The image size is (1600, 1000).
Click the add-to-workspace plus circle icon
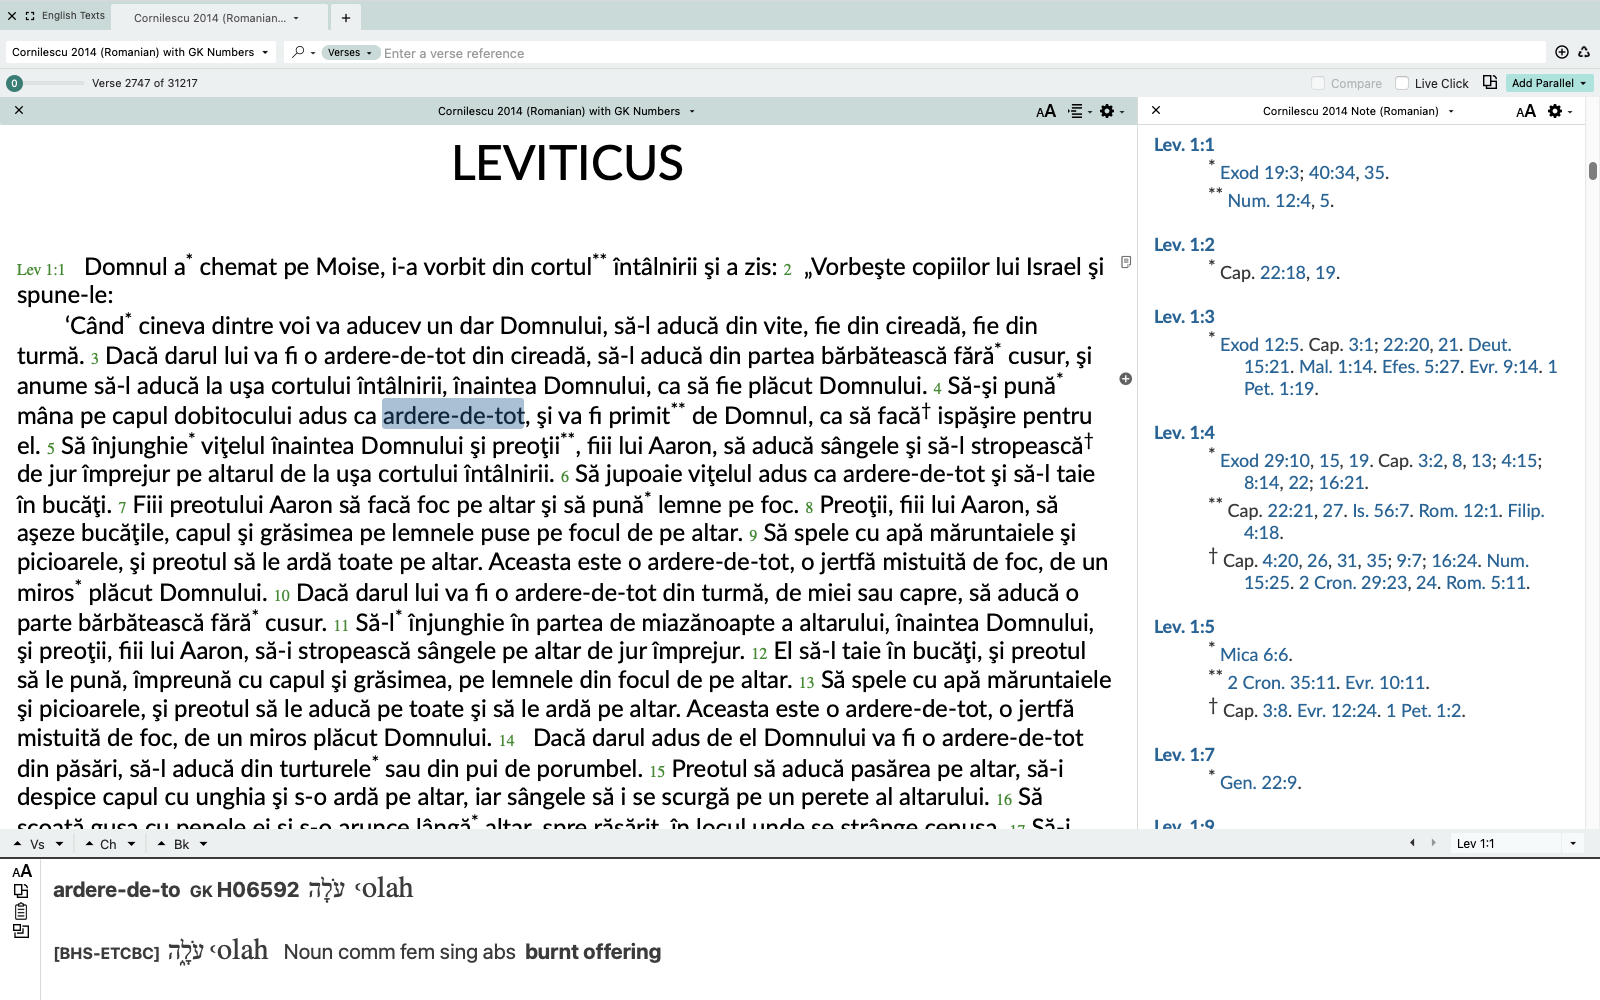(1562, 52)
